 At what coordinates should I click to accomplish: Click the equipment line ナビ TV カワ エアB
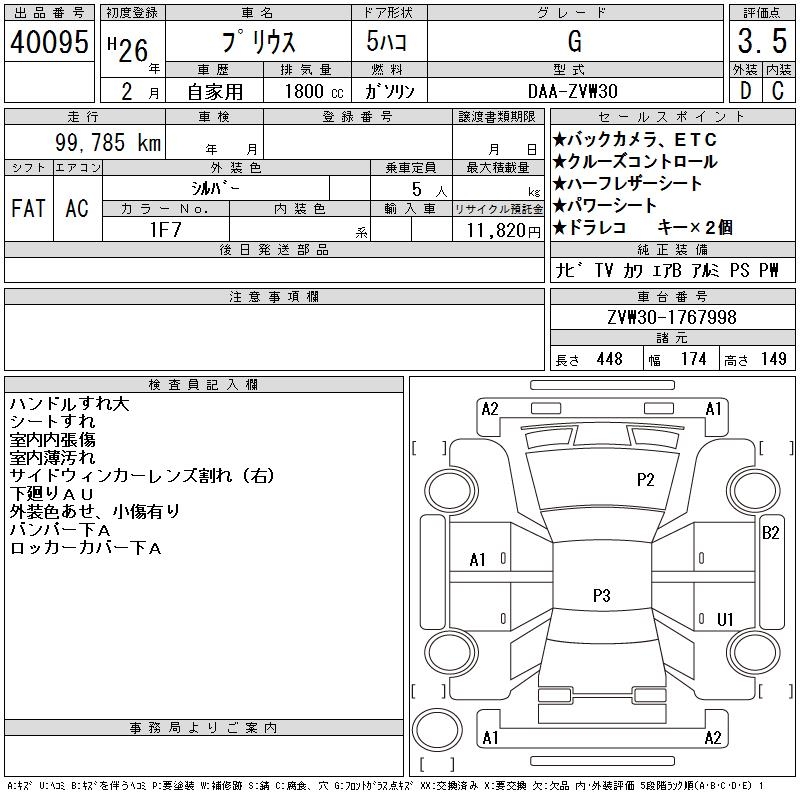667,270
